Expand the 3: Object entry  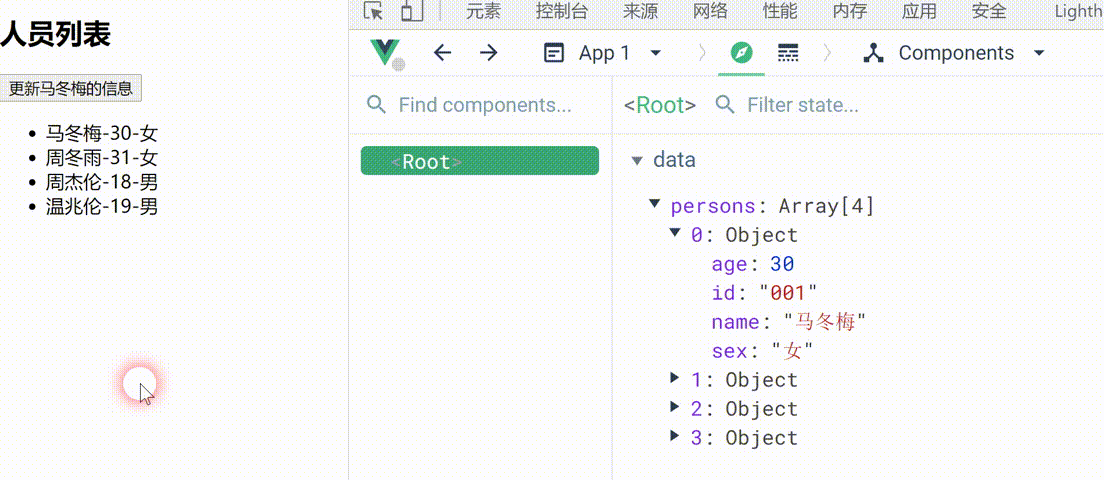(x=675, y=436)
